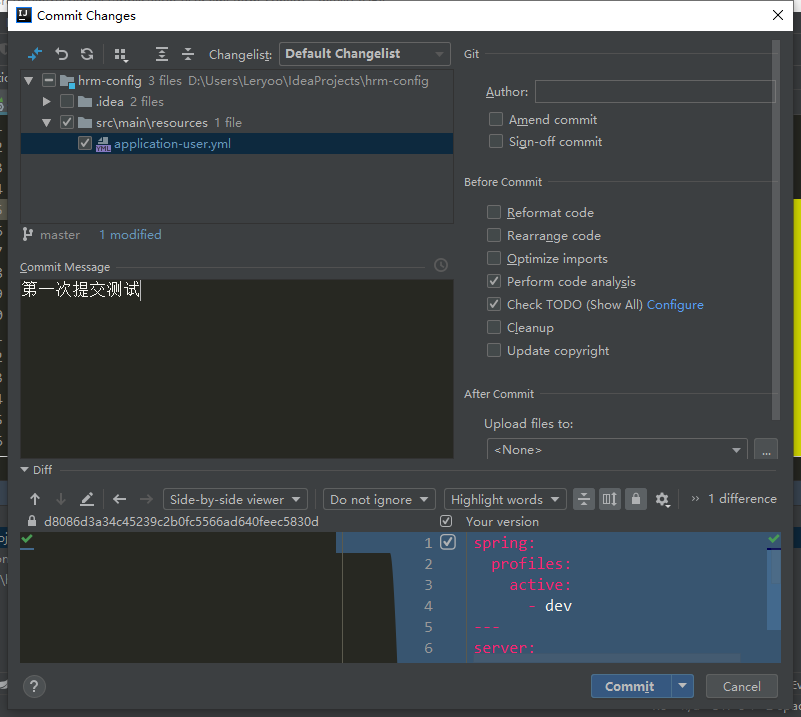Enable the Amend commit checkbox
The width and height of the screenshot is (801, 717).
496,119
